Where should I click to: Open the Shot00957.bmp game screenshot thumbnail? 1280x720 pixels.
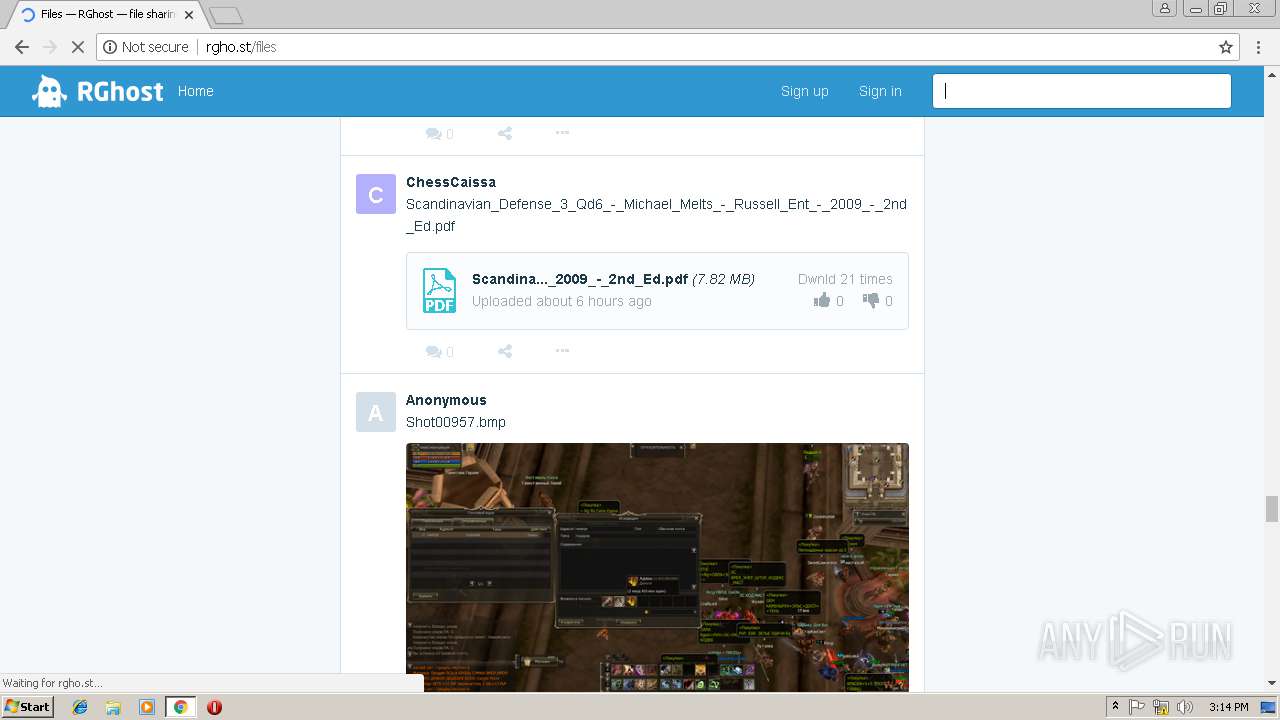[657, 567]
